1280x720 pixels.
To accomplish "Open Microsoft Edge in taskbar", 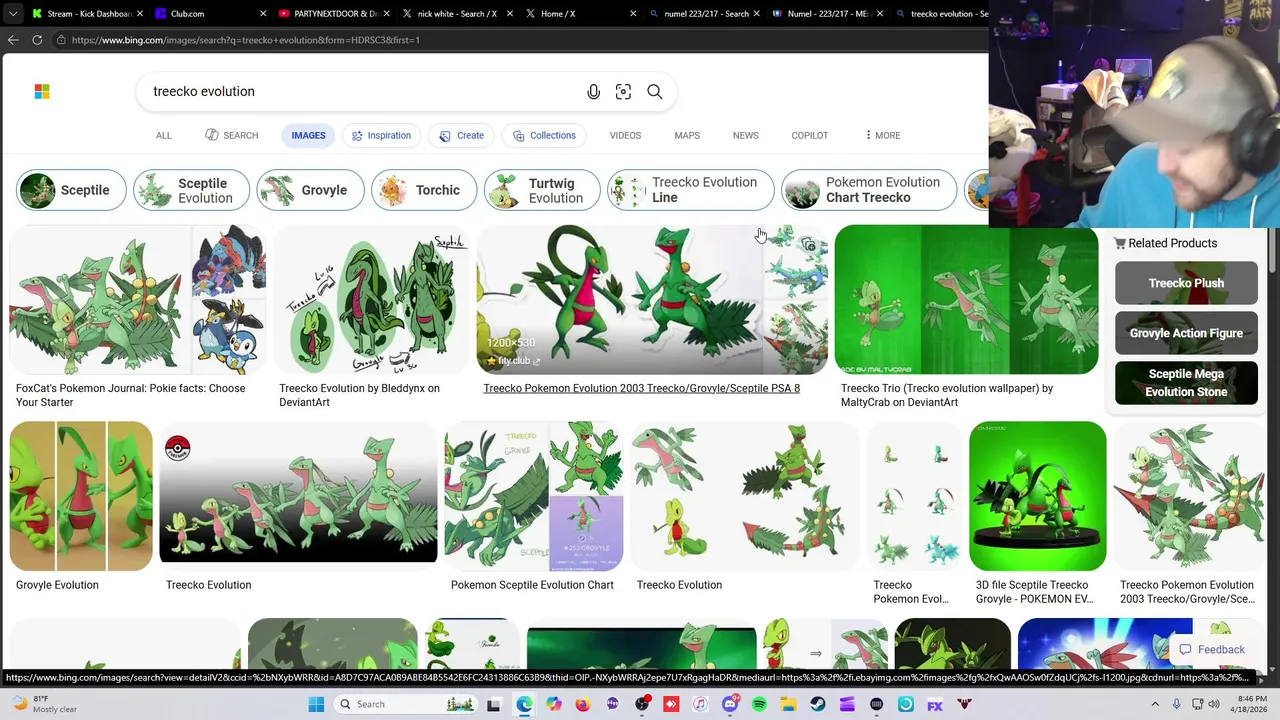I will 524,705.
